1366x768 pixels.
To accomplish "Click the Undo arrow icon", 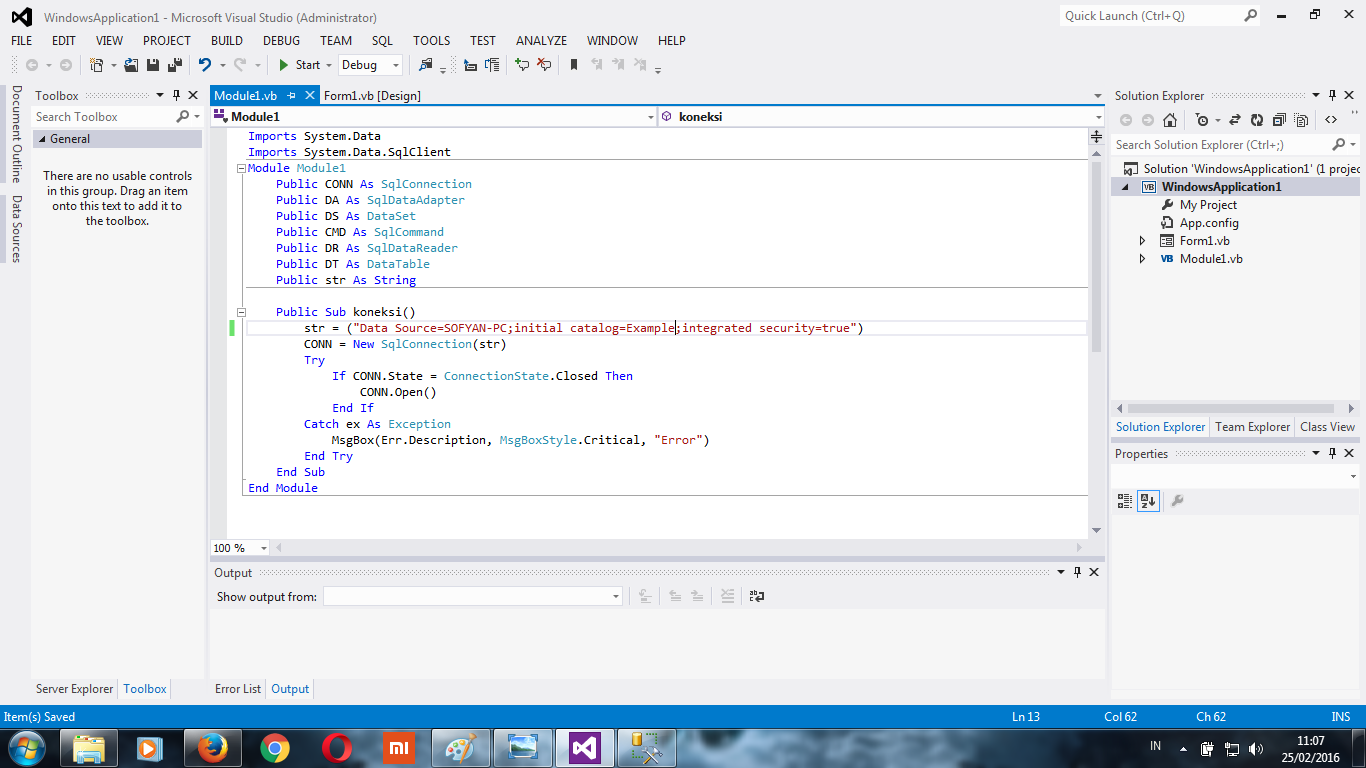I will (x=204, y=65).
